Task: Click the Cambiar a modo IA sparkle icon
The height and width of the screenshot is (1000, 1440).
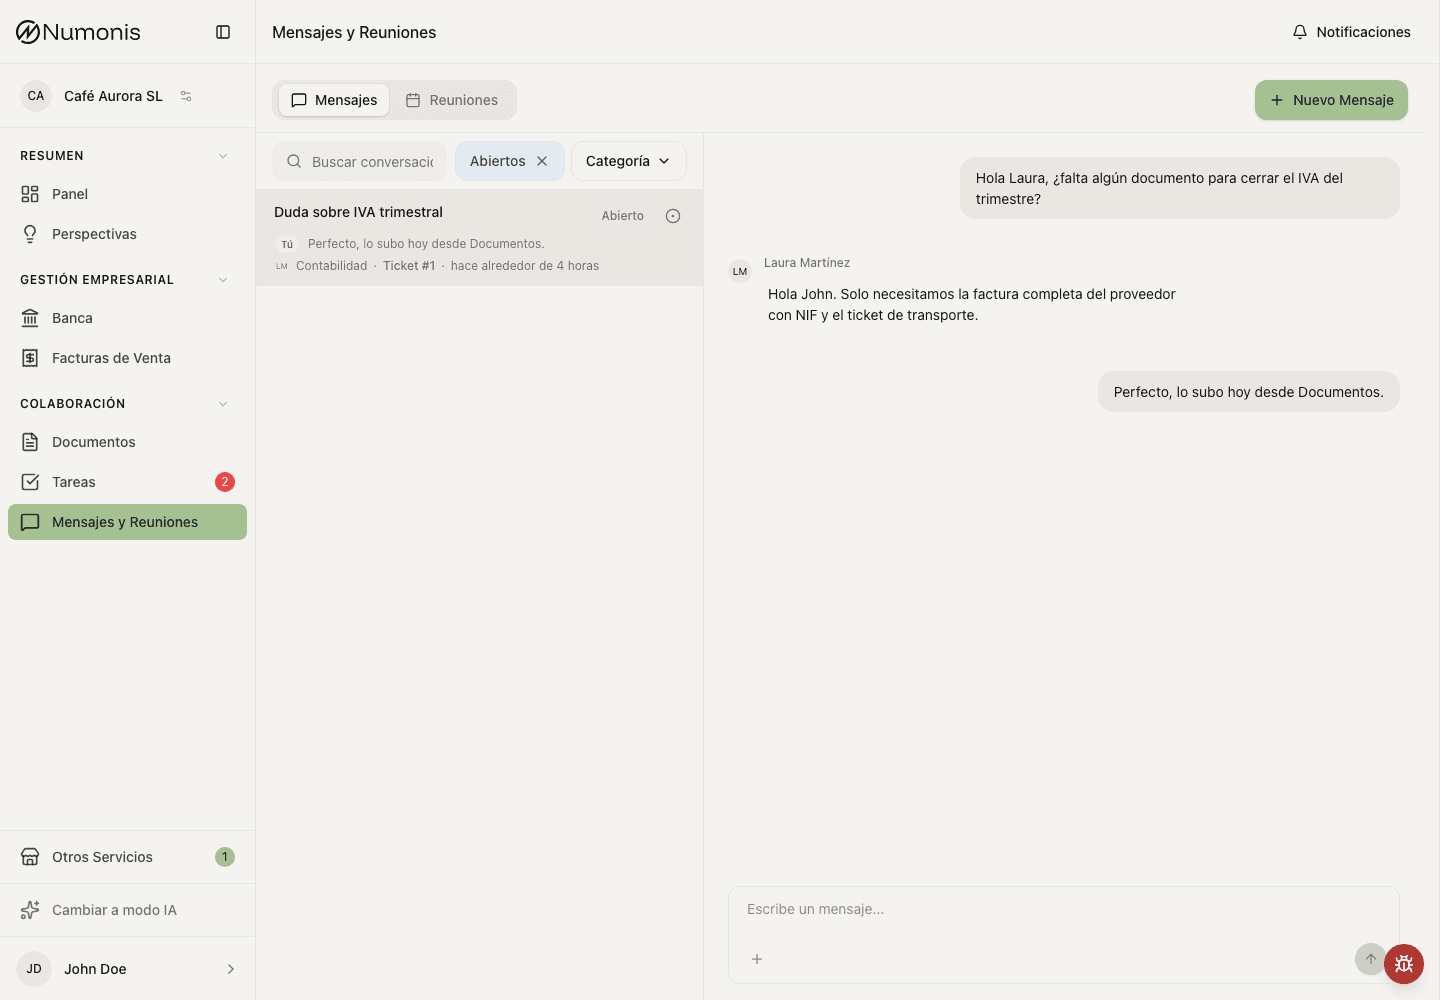Action: pyautogui.click(x=30, y=910)
